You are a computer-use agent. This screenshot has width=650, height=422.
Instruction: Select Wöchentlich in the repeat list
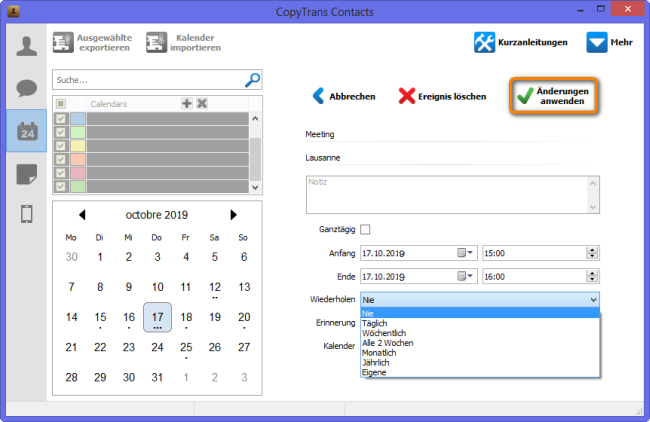coord(480,333)
